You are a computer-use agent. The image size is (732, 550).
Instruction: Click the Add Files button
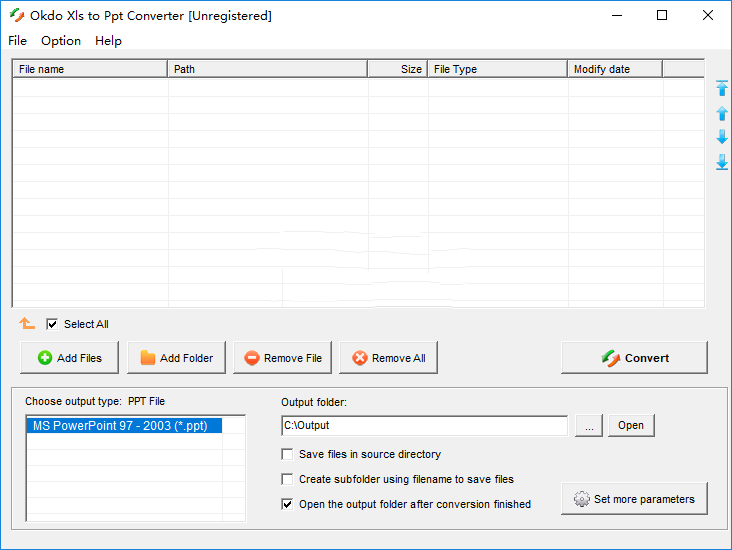70,358
